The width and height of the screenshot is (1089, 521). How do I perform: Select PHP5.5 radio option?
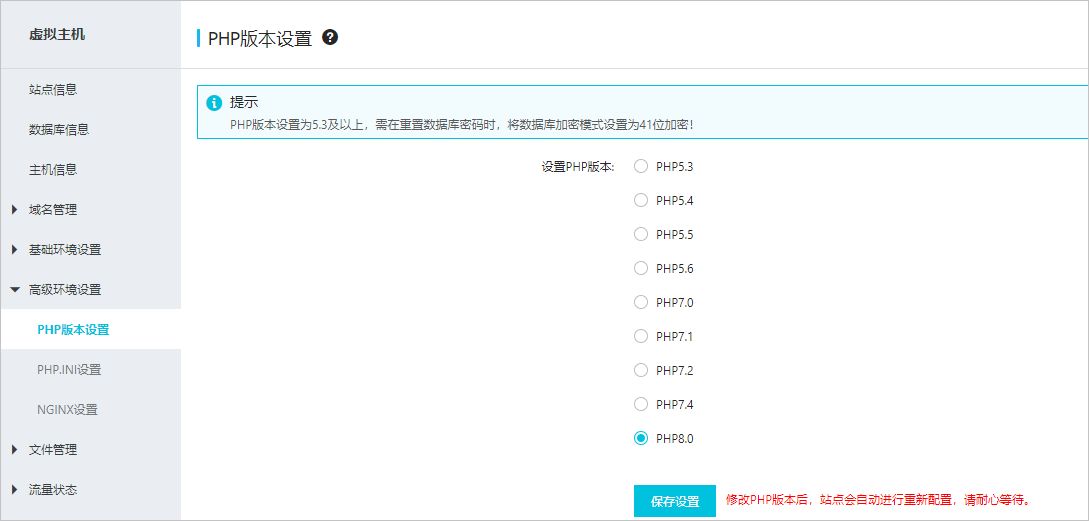tap(641, 235)
